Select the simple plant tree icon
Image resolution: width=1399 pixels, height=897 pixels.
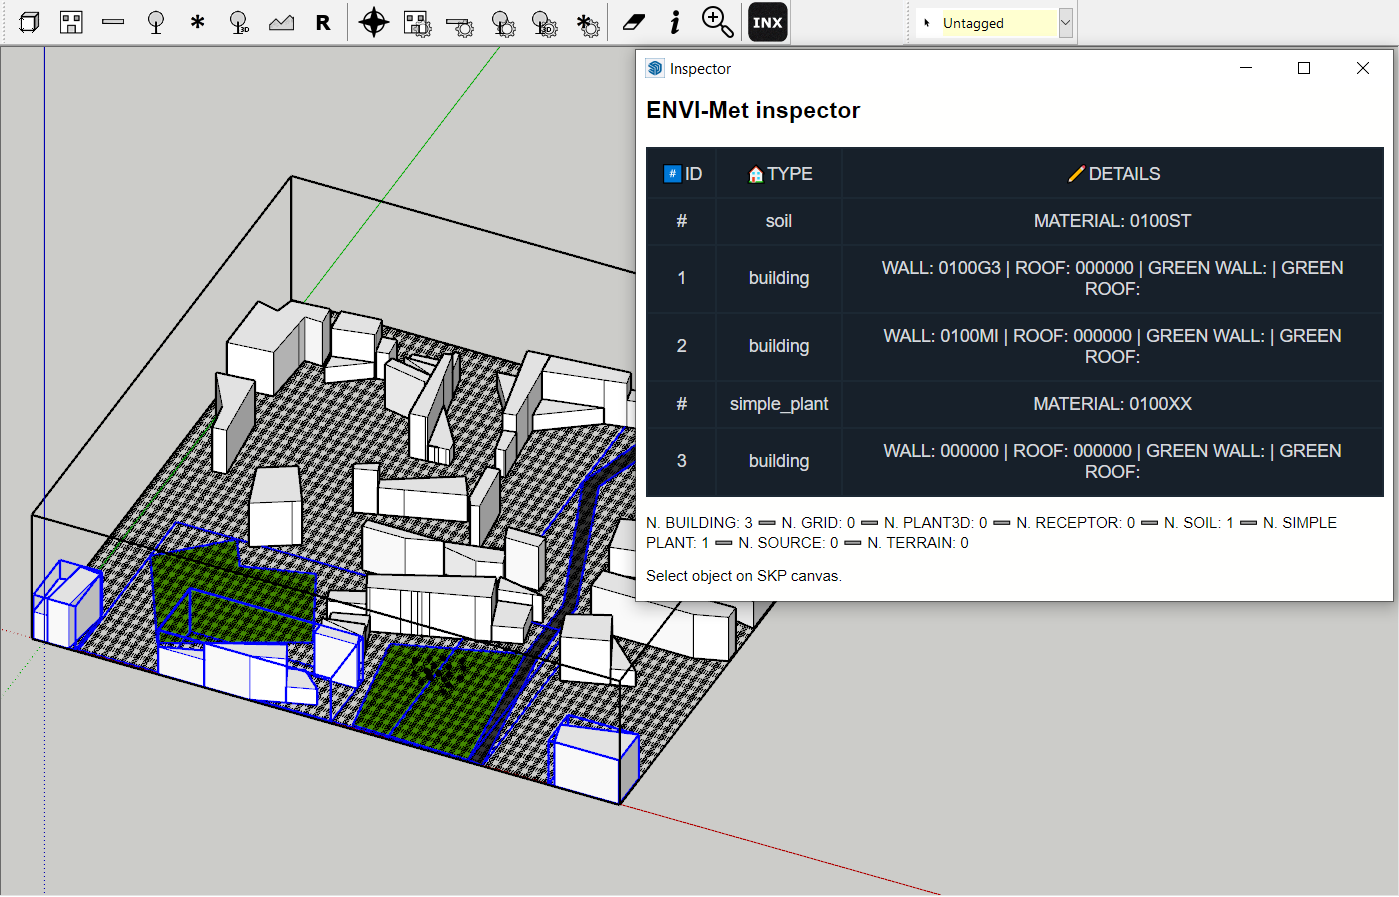[x=155, y=22]
